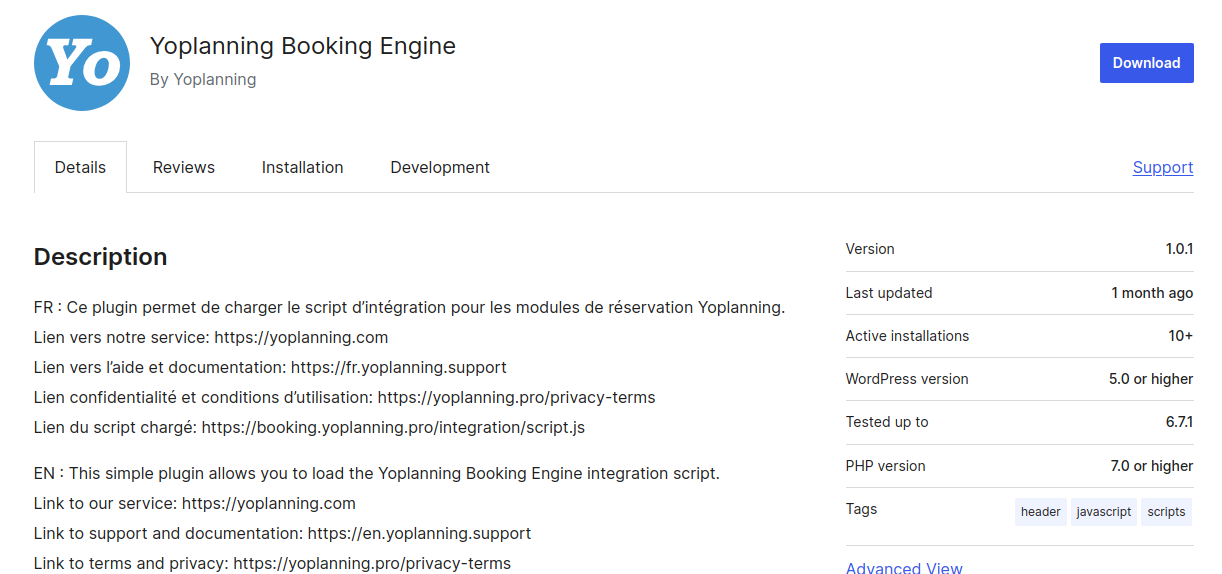Choose the 'scripts' tag
This screenshot has height=574, width=1222.
coord(1166,512)
